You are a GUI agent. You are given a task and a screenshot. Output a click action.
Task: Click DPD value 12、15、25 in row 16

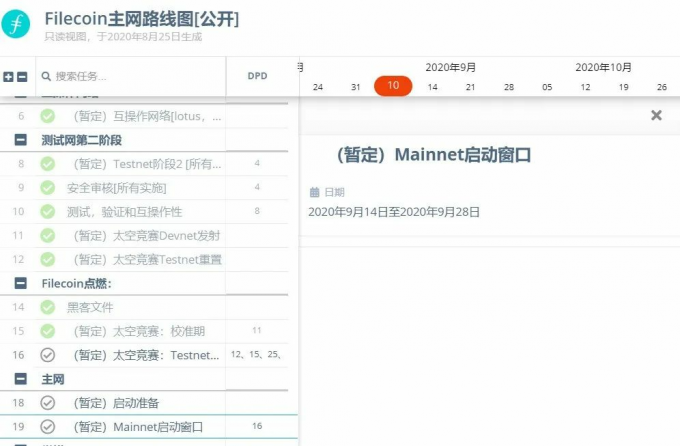[x=256, y=354]
